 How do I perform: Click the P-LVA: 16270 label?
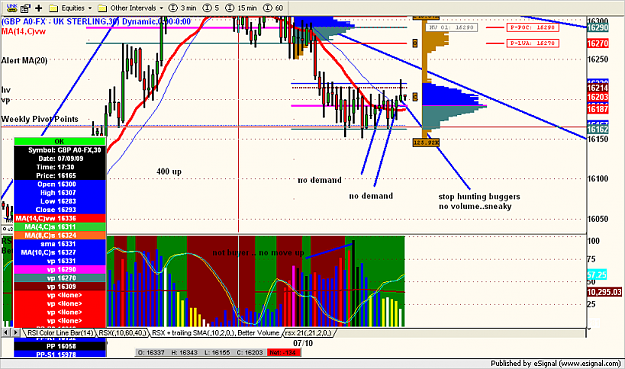click(533, 43)
